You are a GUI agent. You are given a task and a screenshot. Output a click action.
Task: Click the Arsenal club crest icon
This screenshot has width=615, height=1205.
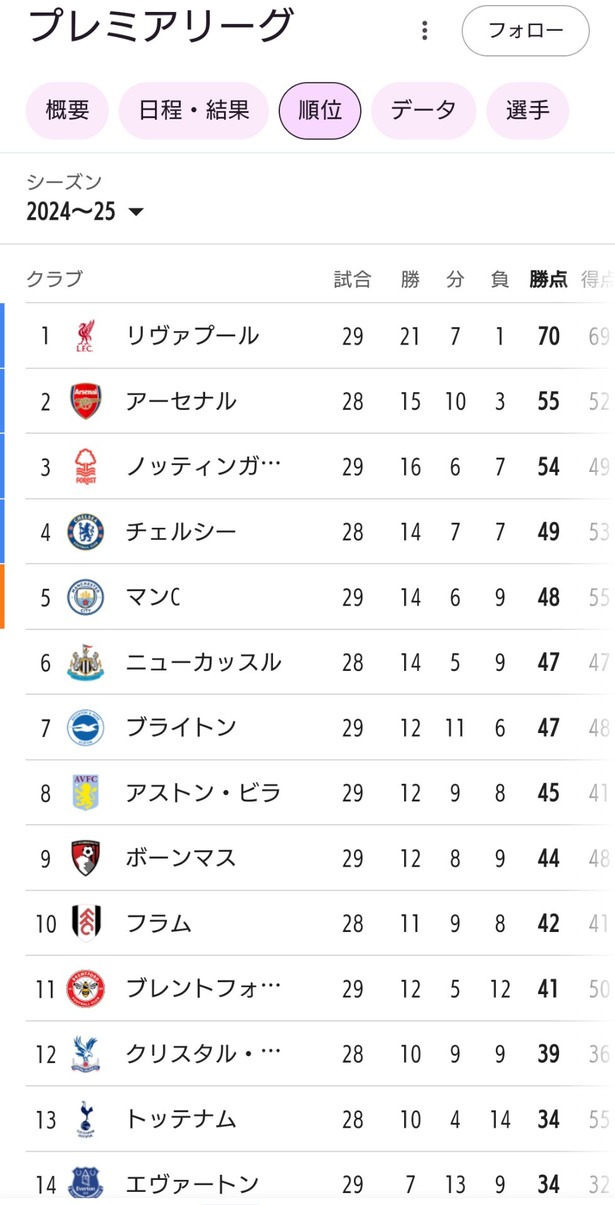(85, 401)
